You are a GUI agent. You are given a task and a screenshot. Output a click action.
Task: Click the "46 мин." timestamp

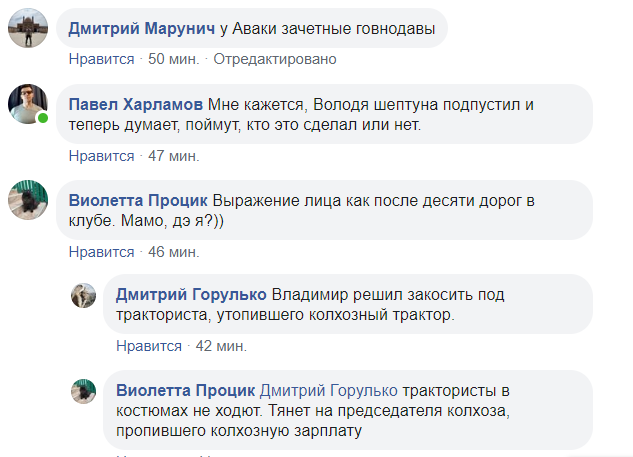pyautogui.click(x=173, y=252)
